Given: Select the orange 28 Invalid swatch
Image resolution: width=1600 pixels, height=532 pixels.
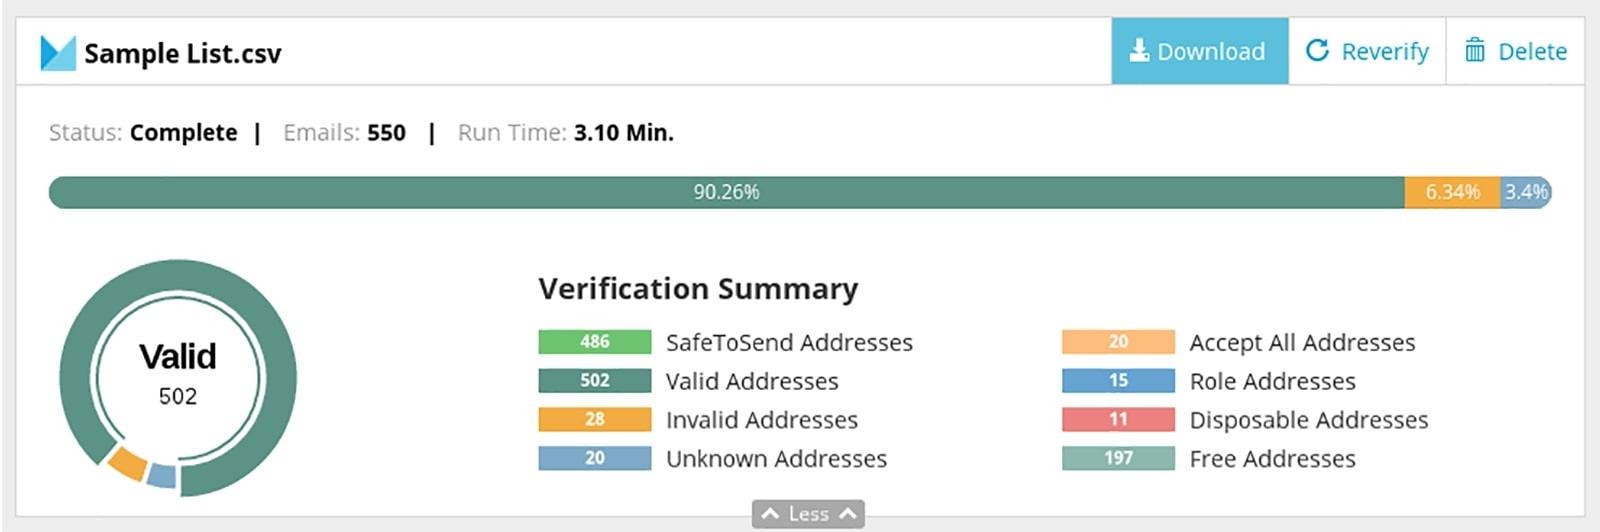Looking at the screenshot, I should coord(594,419).
